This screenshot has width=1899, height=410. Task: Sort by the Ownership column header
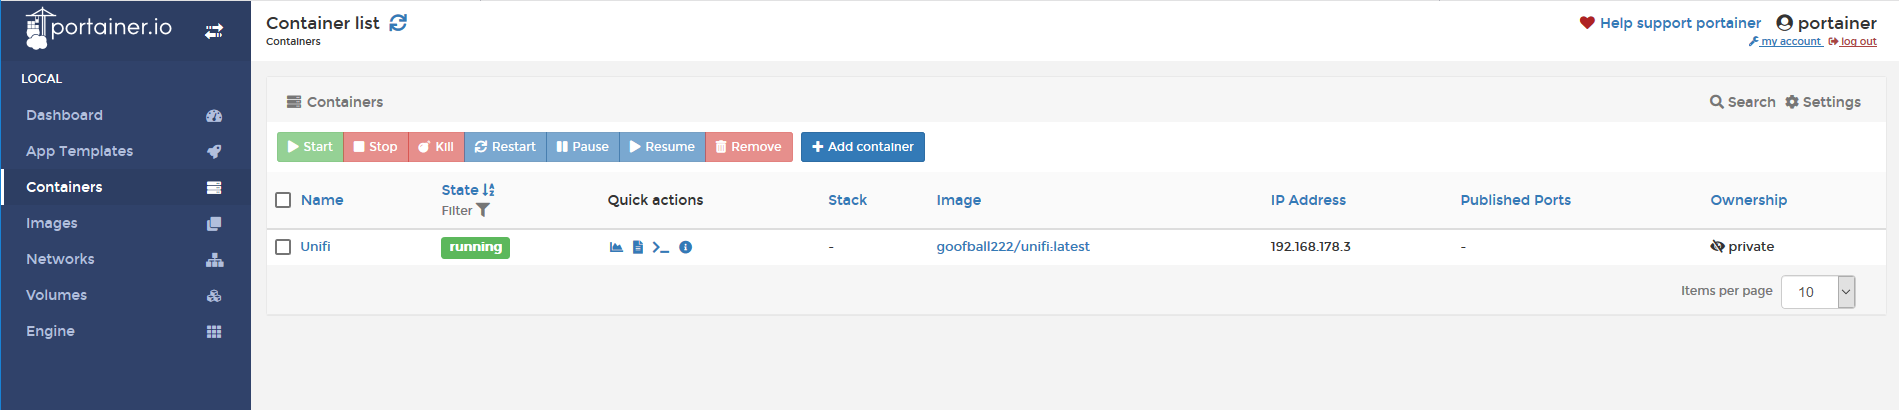click(x=1749, y=200)
